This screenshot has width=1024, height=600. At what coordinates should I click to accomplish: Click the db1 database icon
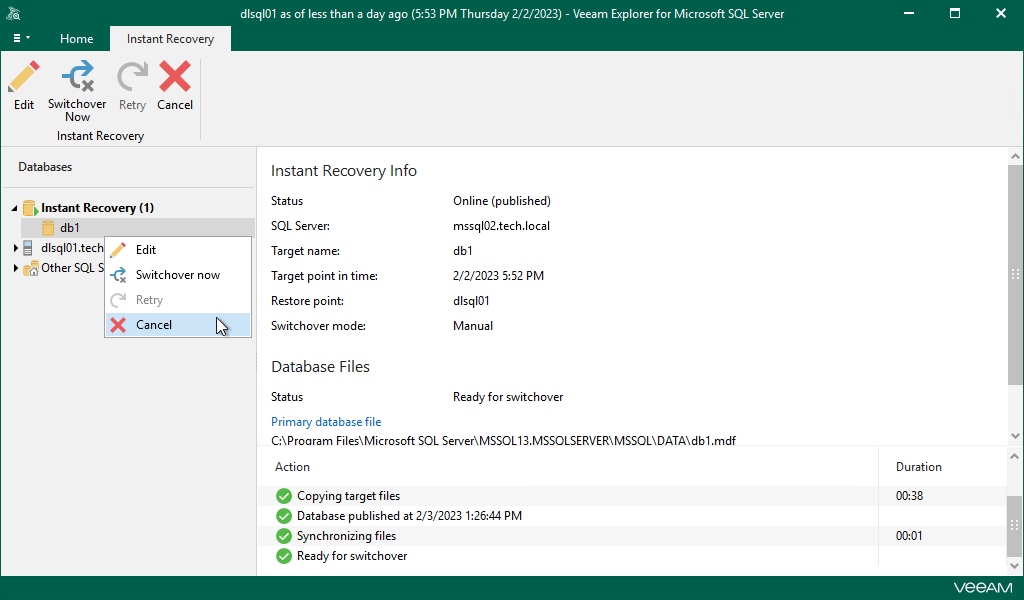48,228
